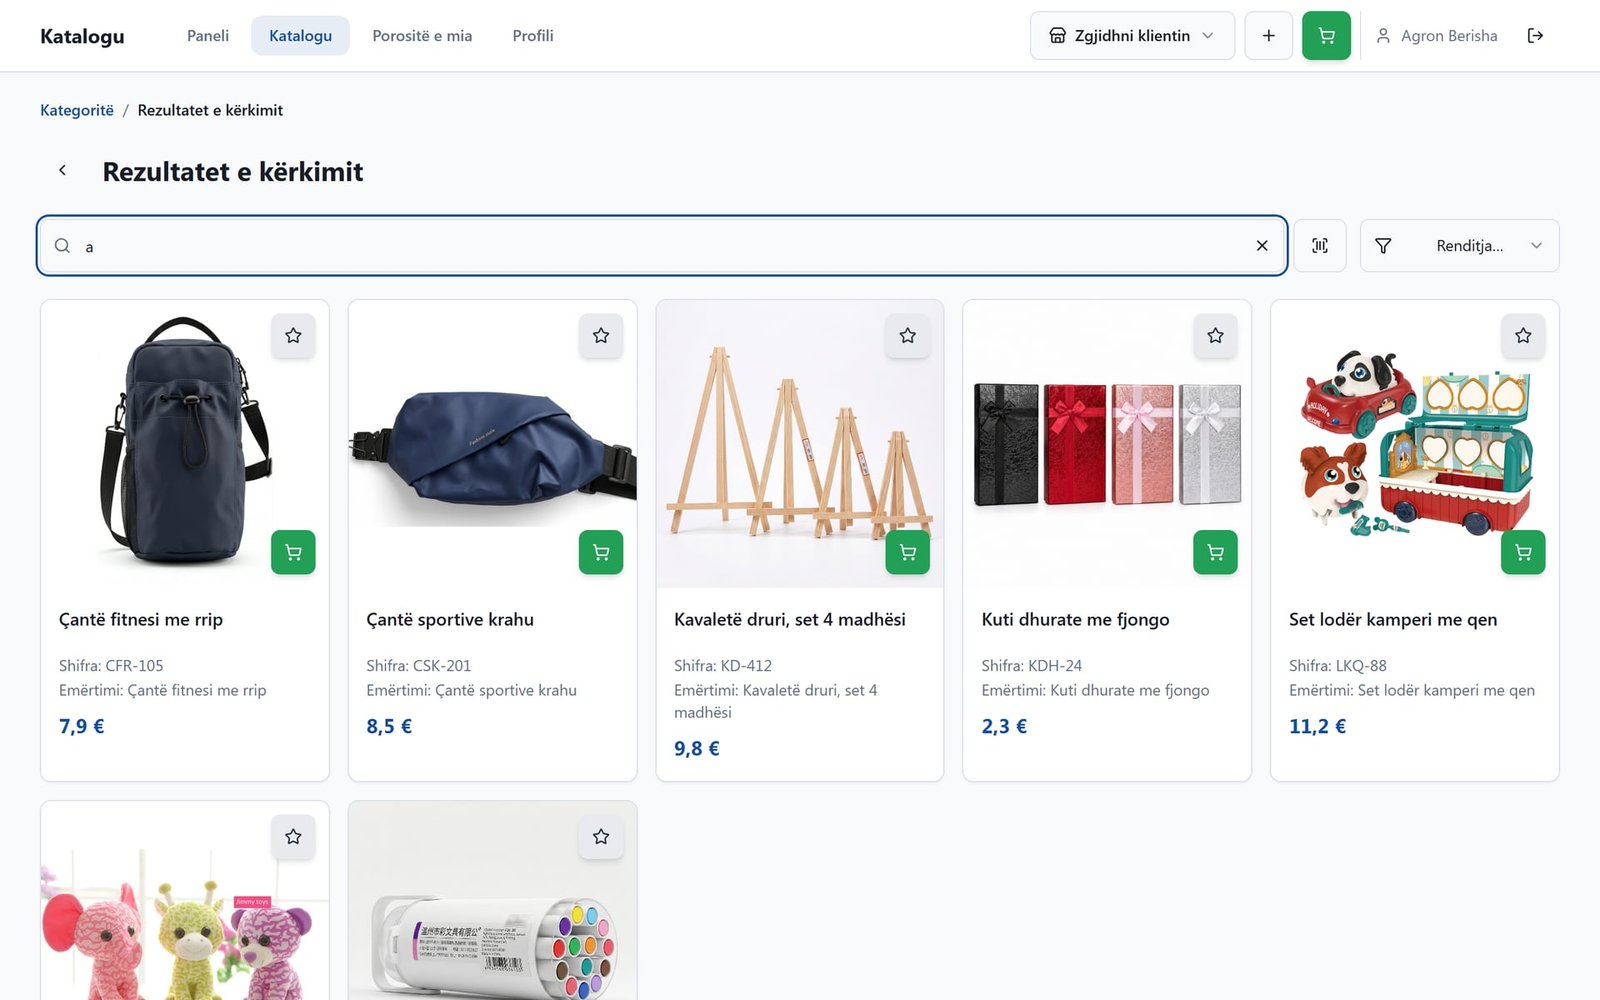
Task: Click Agron Berisha user name
Action: click(1449, 36)
